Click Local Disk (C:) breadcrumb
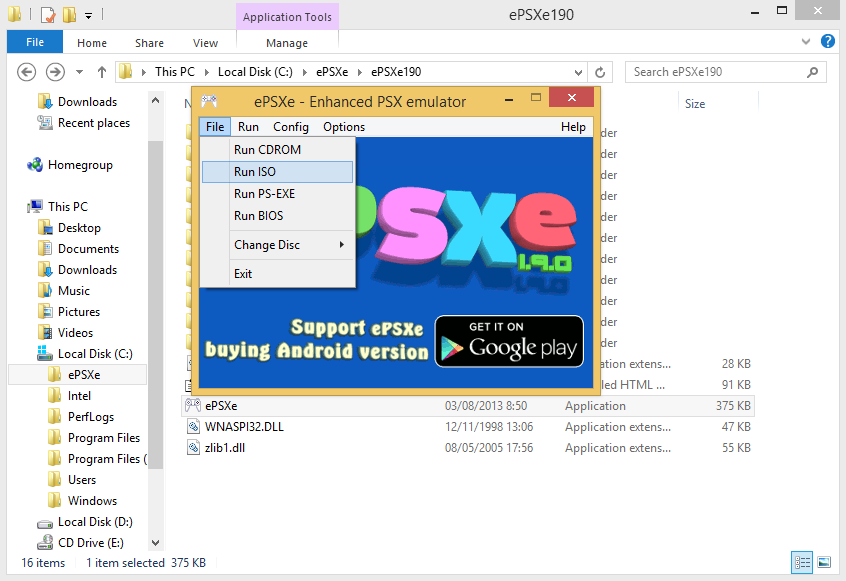This screenshot has width=846, height=581. coord(255,72)
